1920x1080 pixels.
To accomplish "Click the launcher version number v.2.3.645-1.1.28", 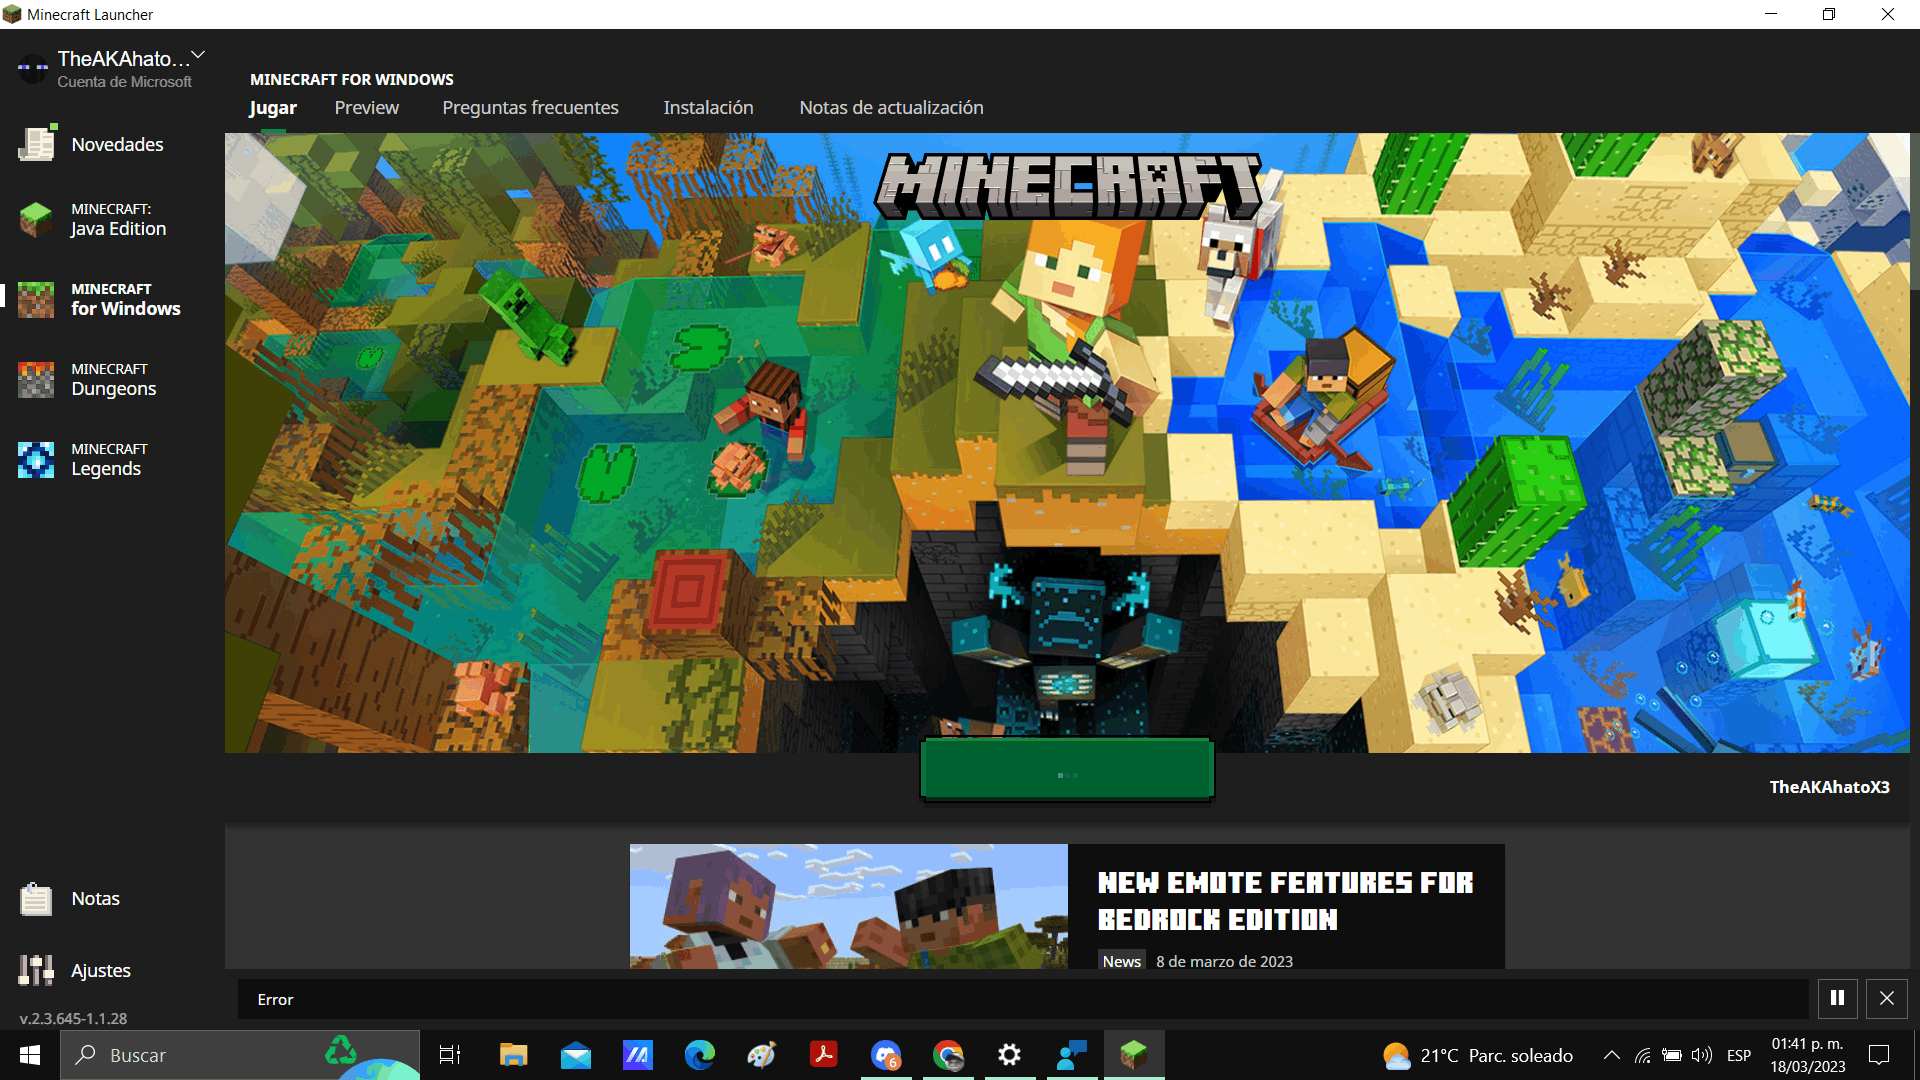I will click(73, 1018).
